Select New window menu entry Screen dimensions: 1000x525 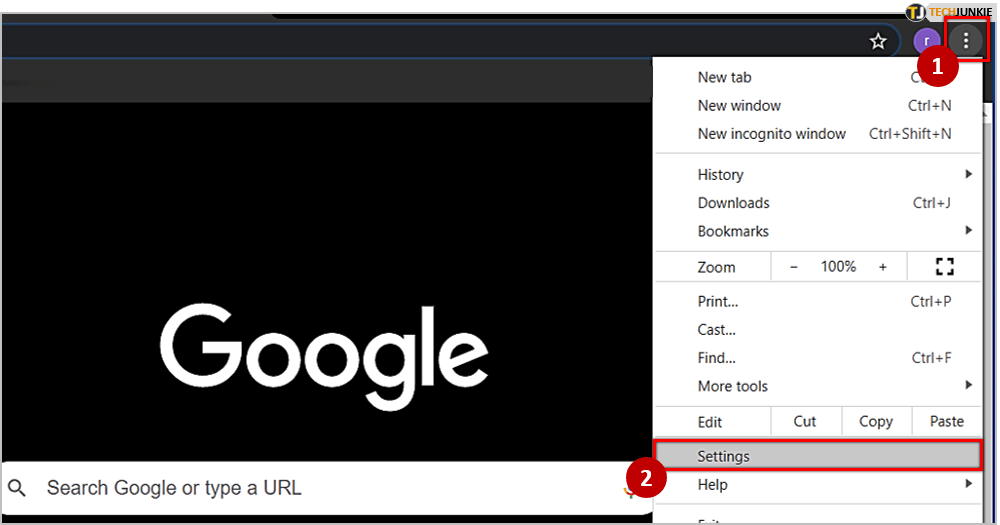(x=740, y=105)
